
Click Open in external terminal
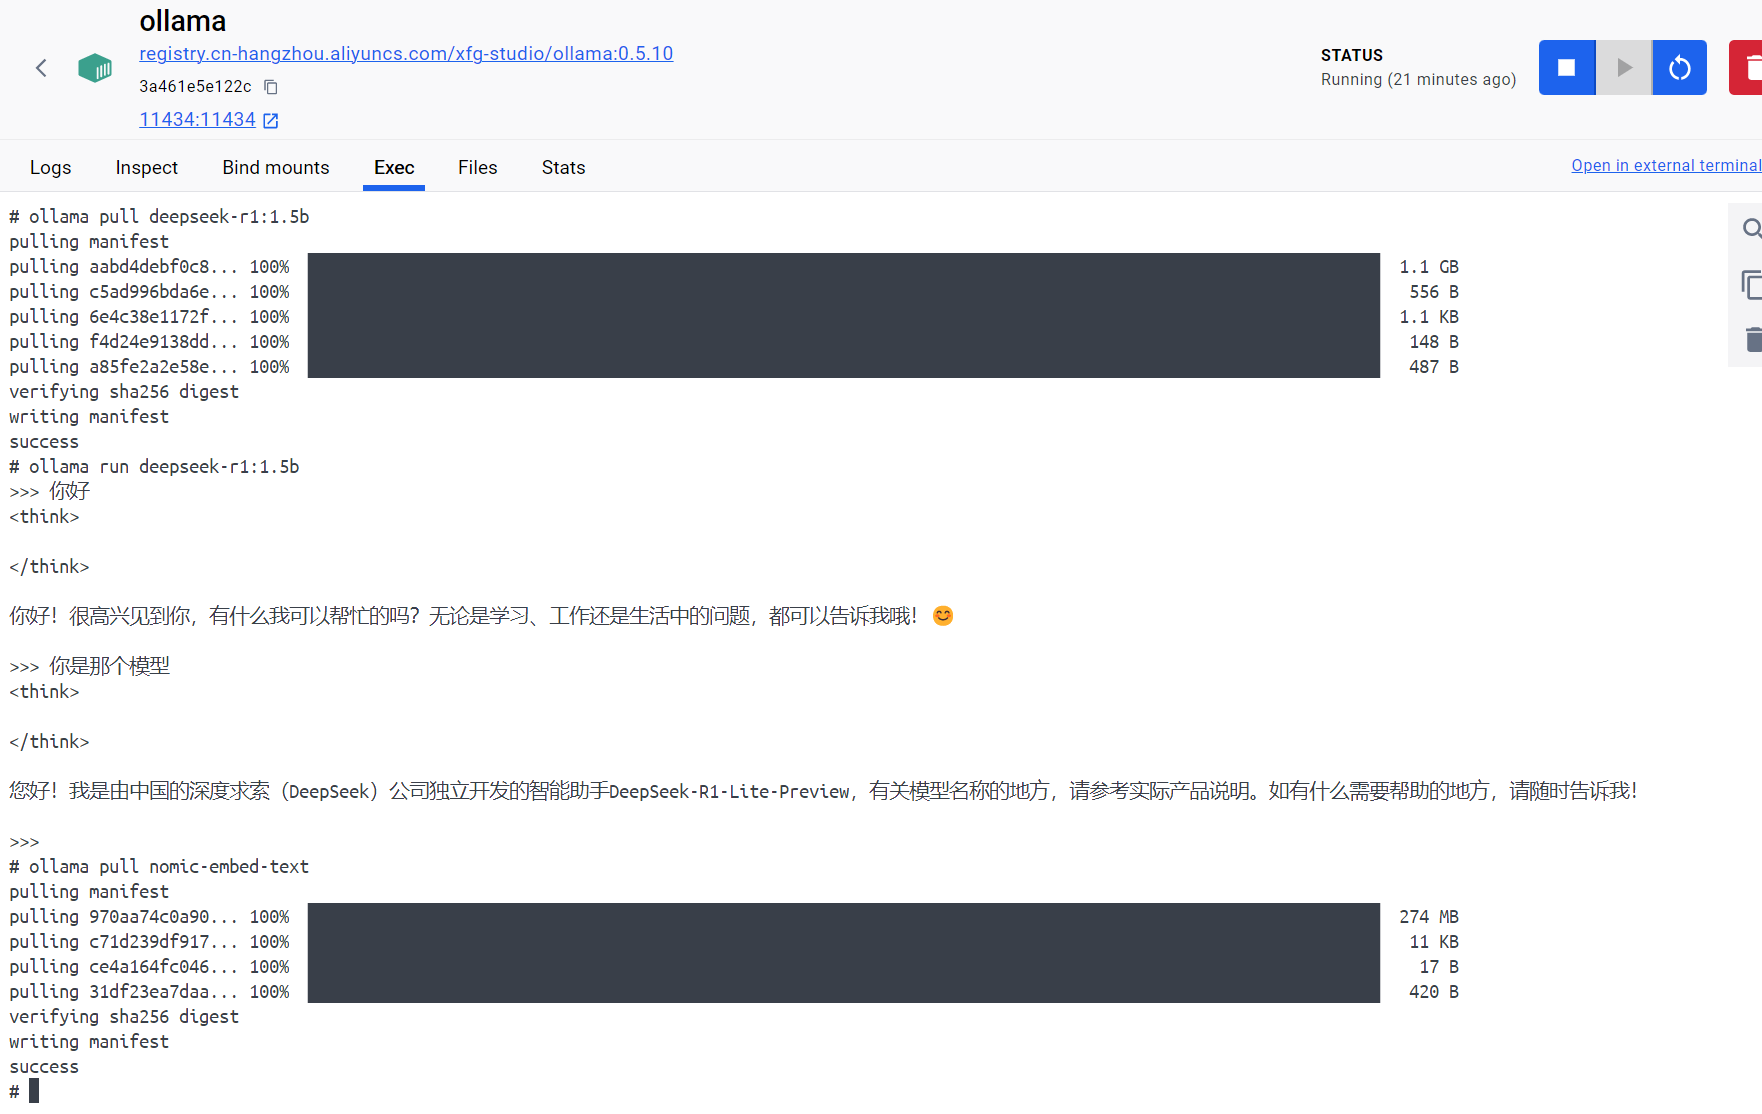[x=1665, y=166]
